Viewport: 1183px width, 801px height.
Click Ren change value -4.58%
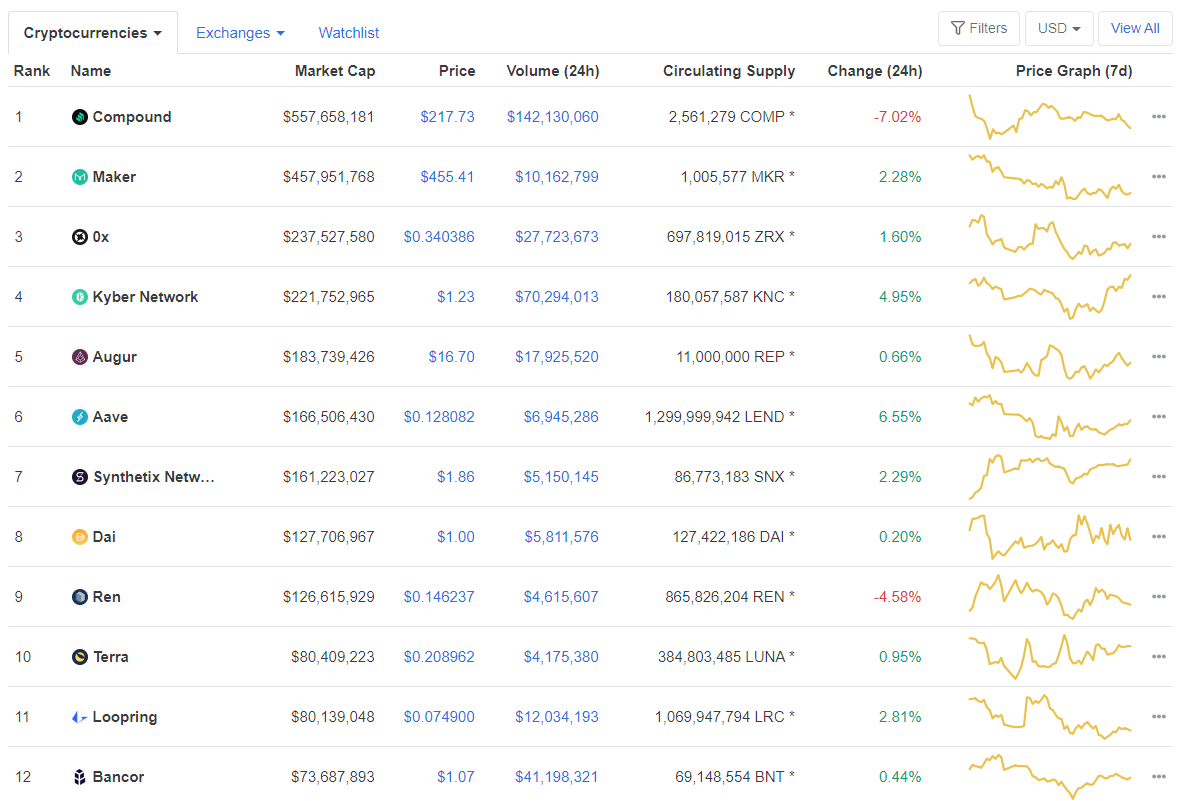(x=897, y=597)
